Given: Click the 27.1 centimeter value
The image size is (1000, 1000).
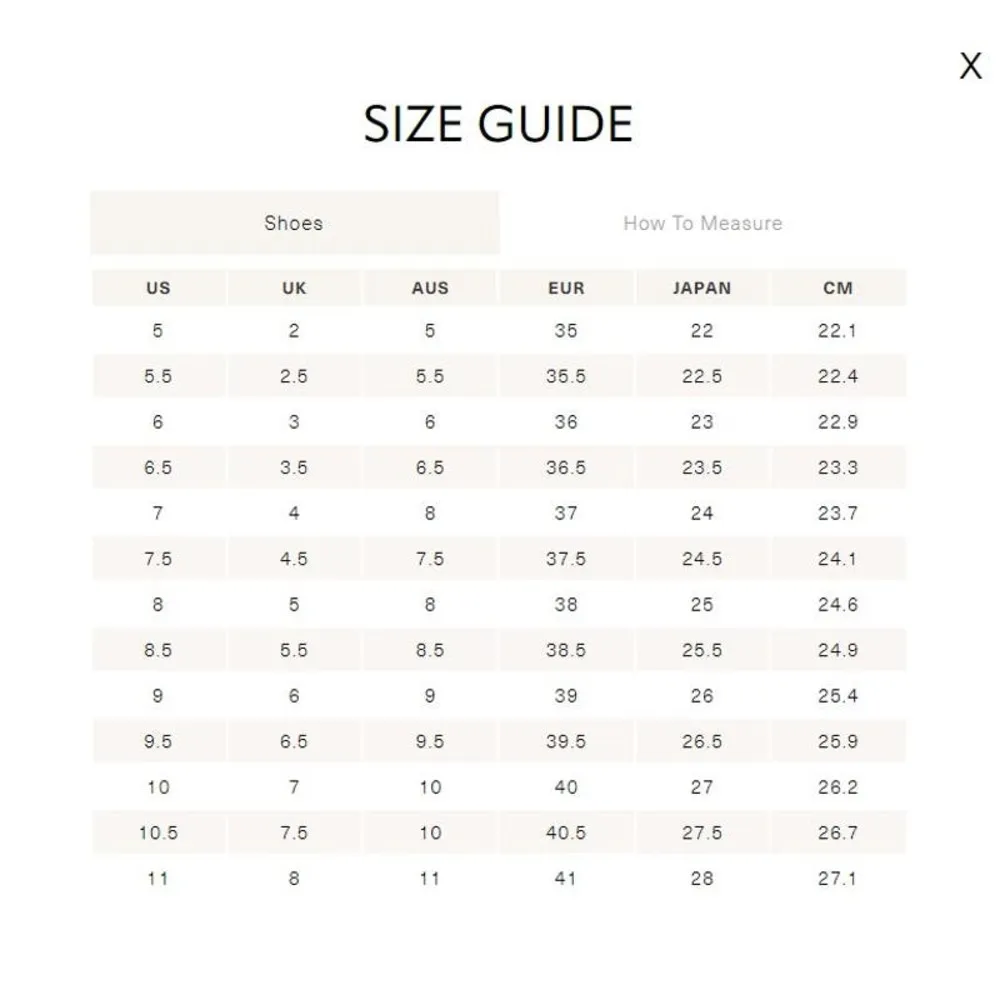Looking at the screenshot, I should click(838, 879).
